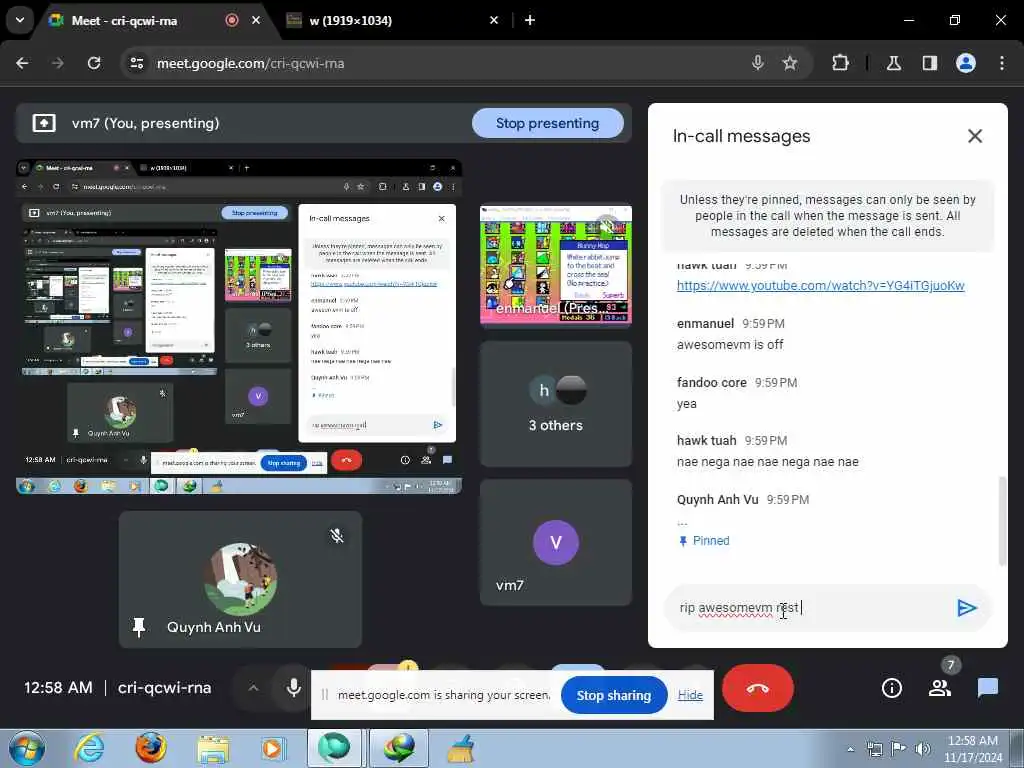Screen dimensions: 1024x768
Task: Open Windows Explorer folder in taskbar
Action: [x=214, y=748]
